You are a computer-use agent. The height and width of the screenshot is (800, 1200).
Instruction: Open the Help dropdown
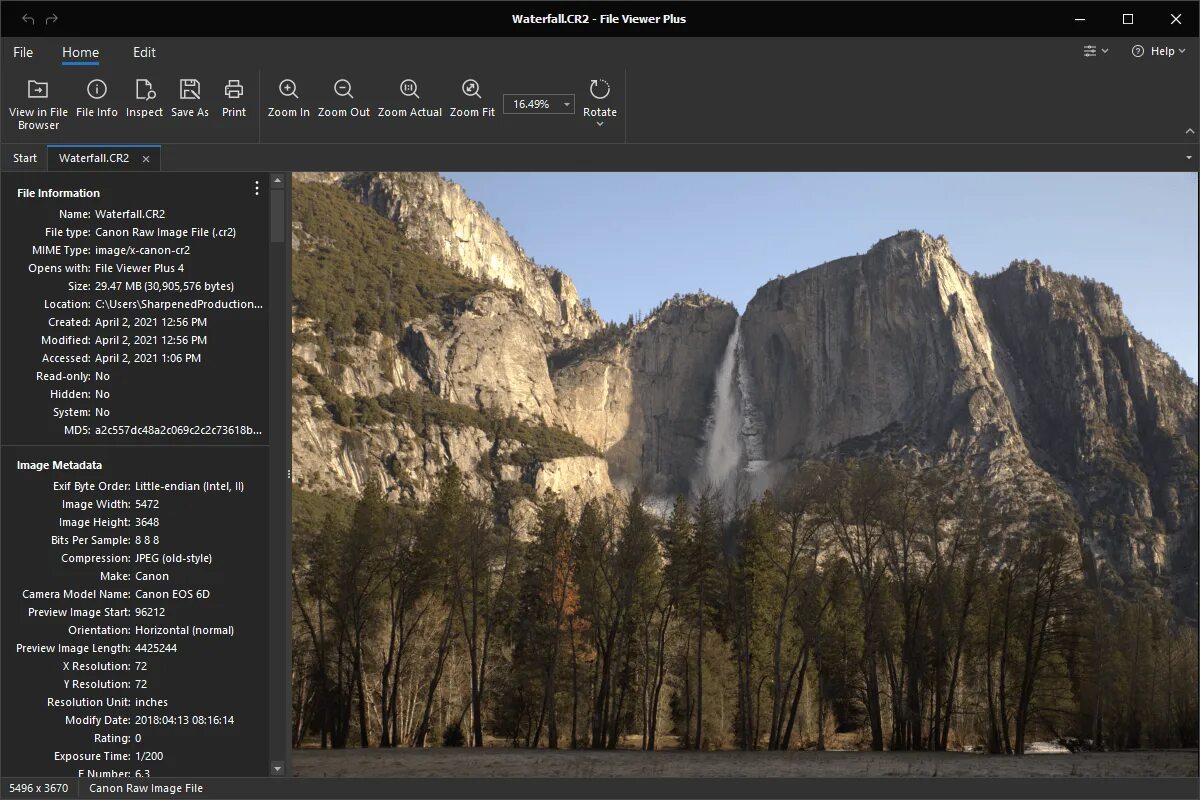click(1158, 51)
